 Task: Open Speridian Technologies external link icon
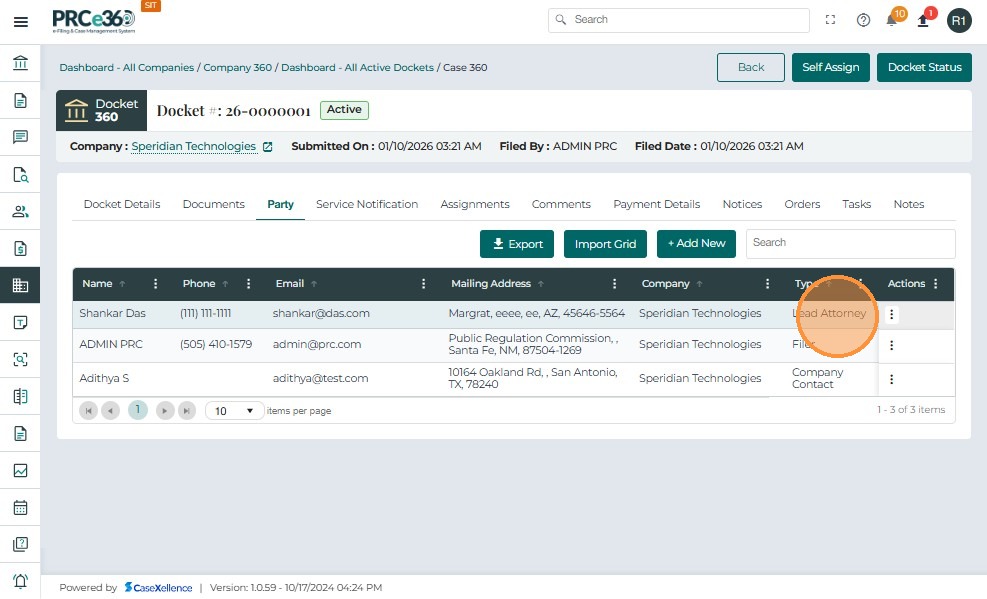tap(268, 147)
